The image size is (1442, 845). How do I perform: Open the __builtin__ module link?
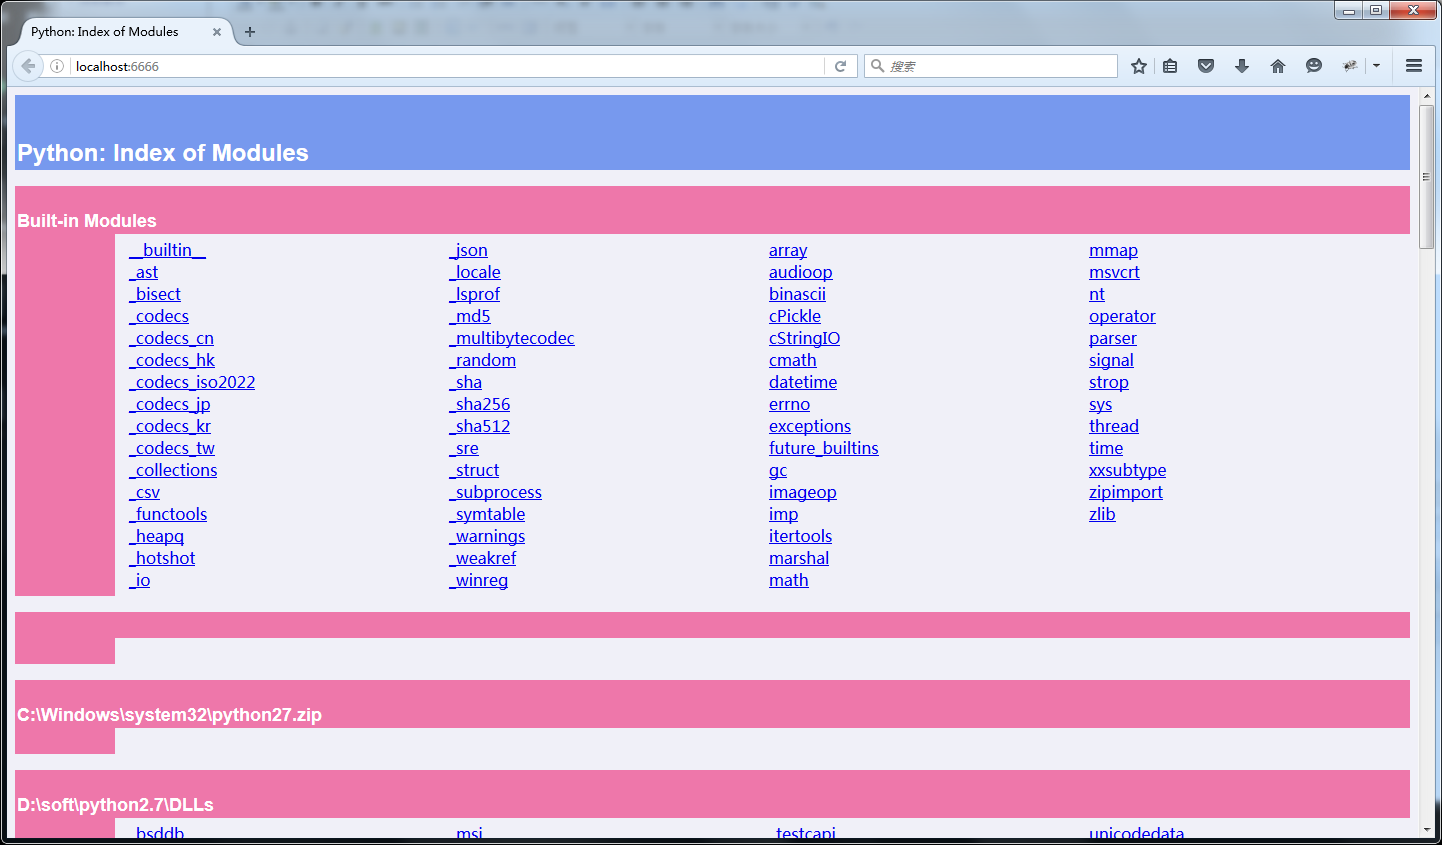(167, 250)
